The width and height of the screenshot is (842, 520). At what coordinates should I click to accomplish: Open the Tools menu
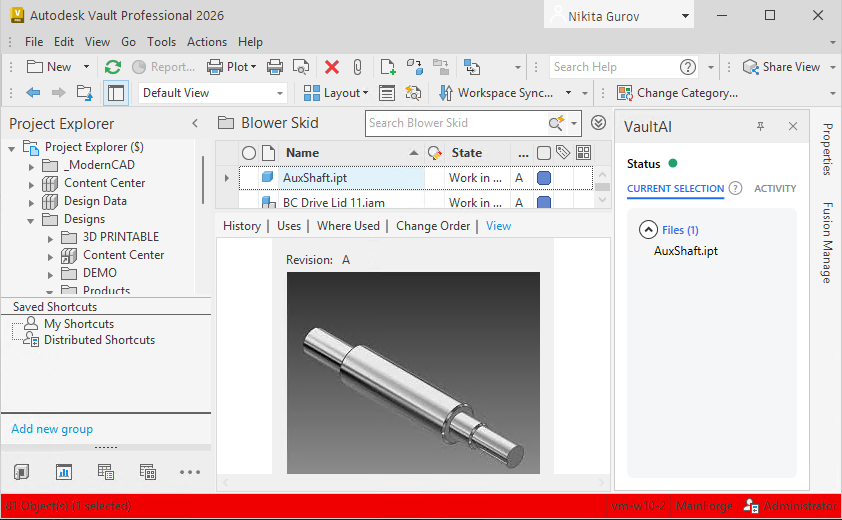(162, 42)
